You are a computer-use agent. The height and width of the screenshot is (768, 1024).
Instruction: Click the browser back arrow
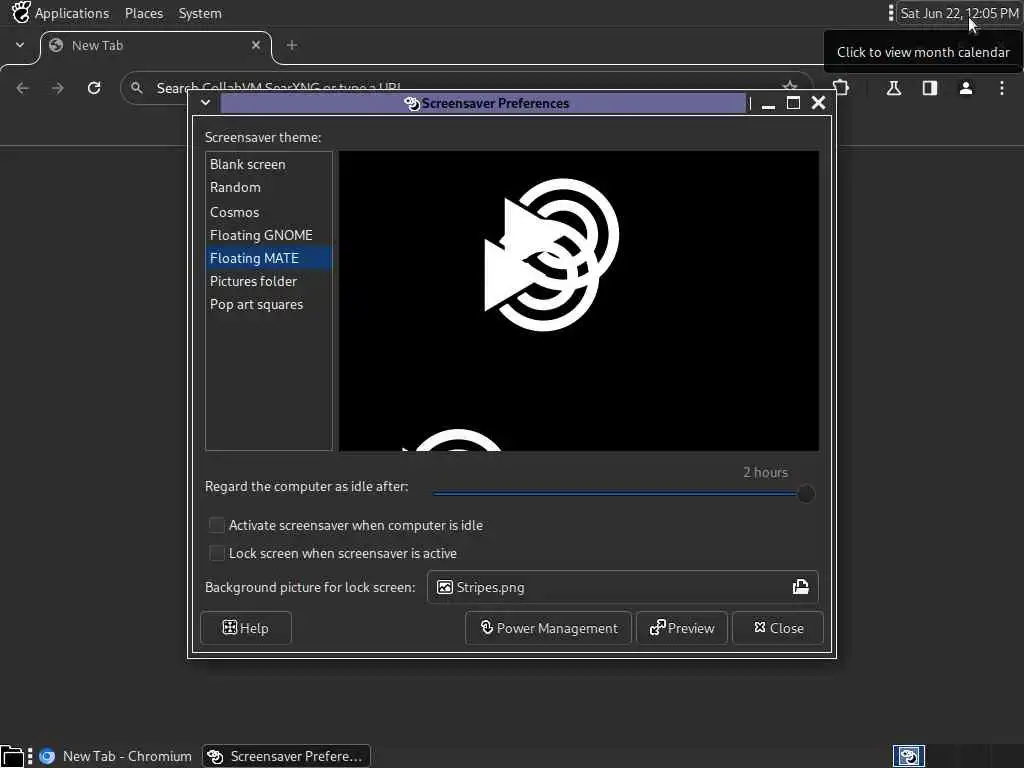(x=23, y=88)
